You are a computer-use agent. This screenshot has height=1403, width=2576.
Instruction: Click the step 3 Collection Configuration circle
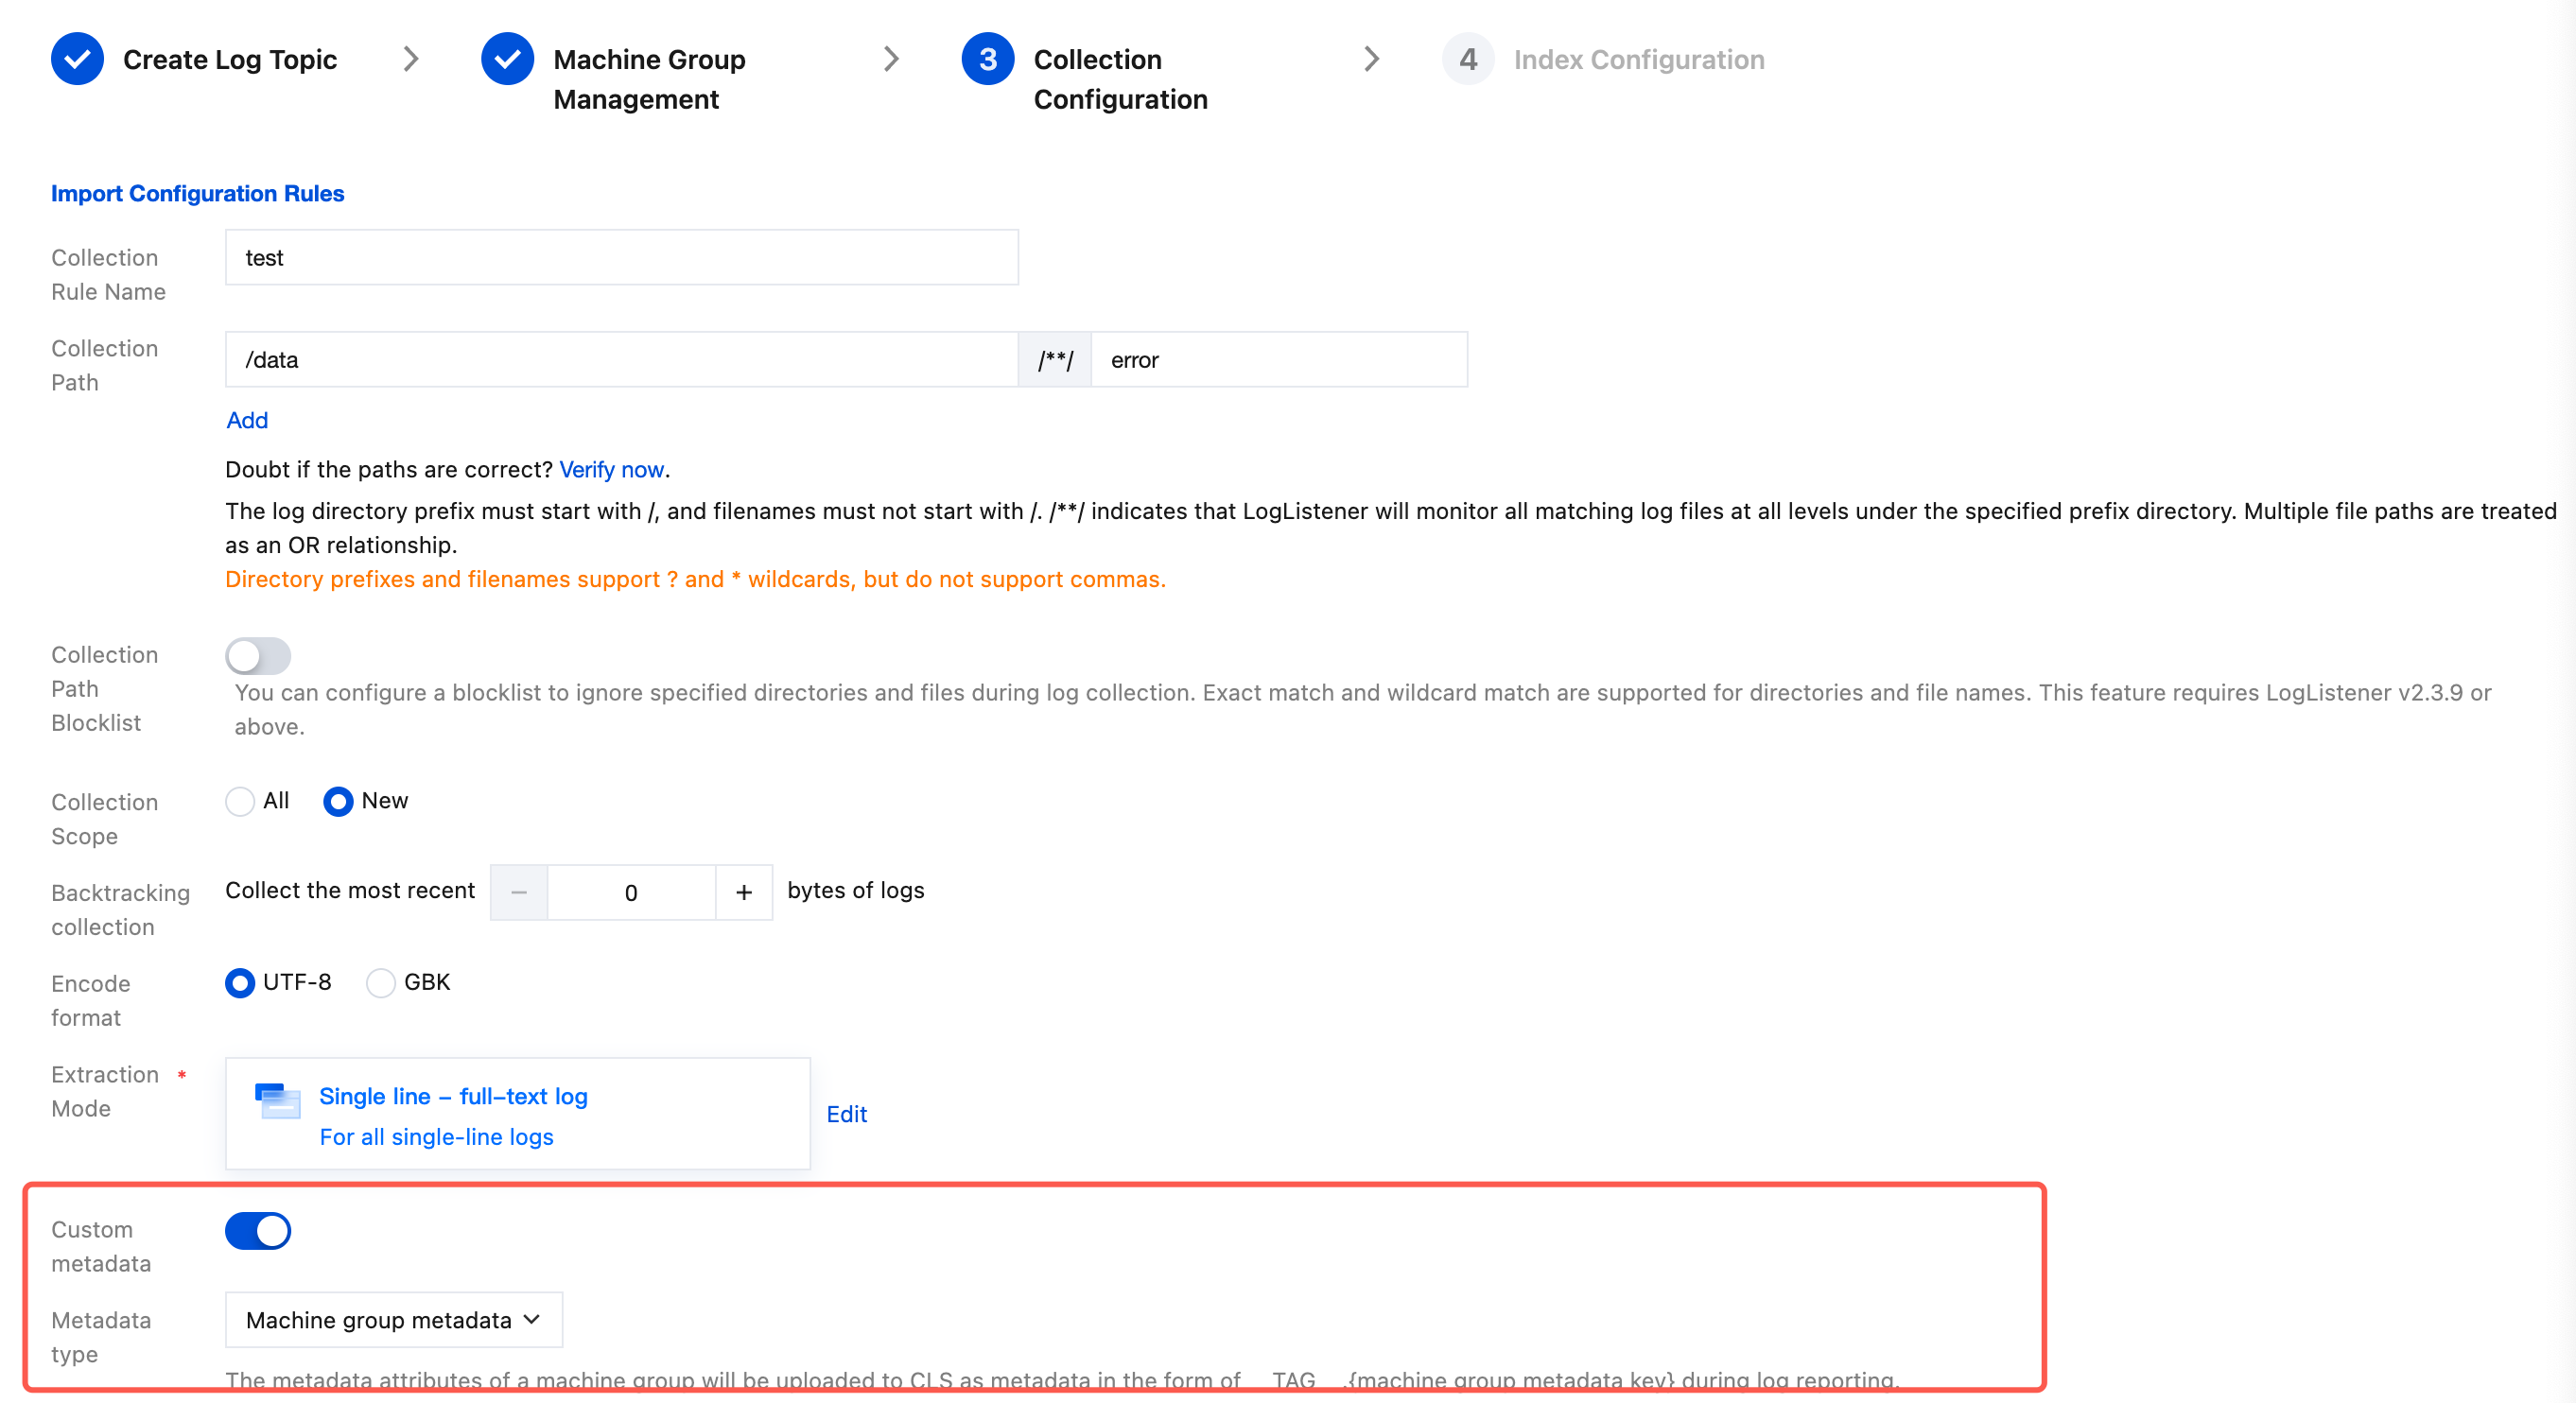tap(987, 59)
